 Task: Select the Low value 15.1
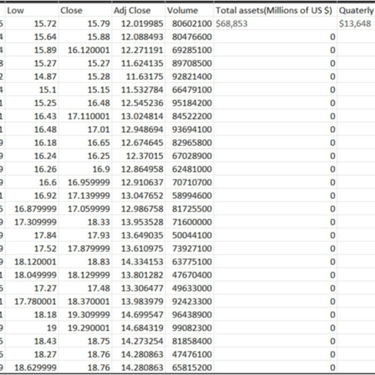coord(48,90)
